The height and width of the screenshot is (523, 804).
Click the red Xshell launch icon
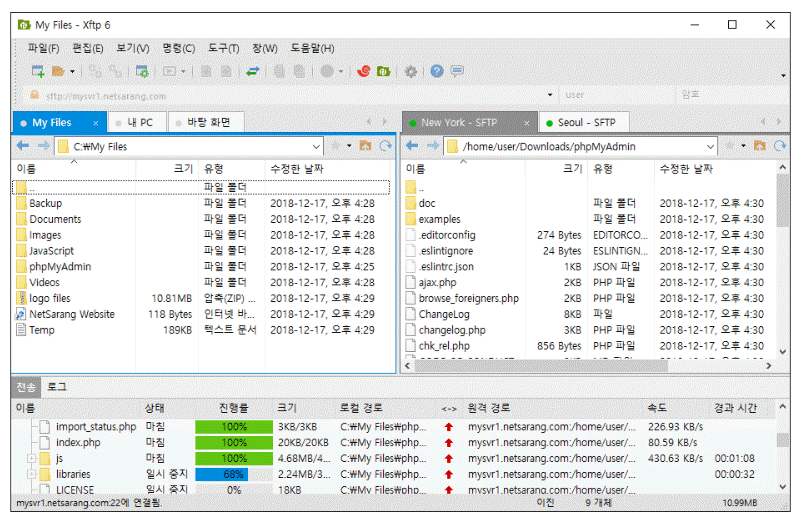click(364, 71)
